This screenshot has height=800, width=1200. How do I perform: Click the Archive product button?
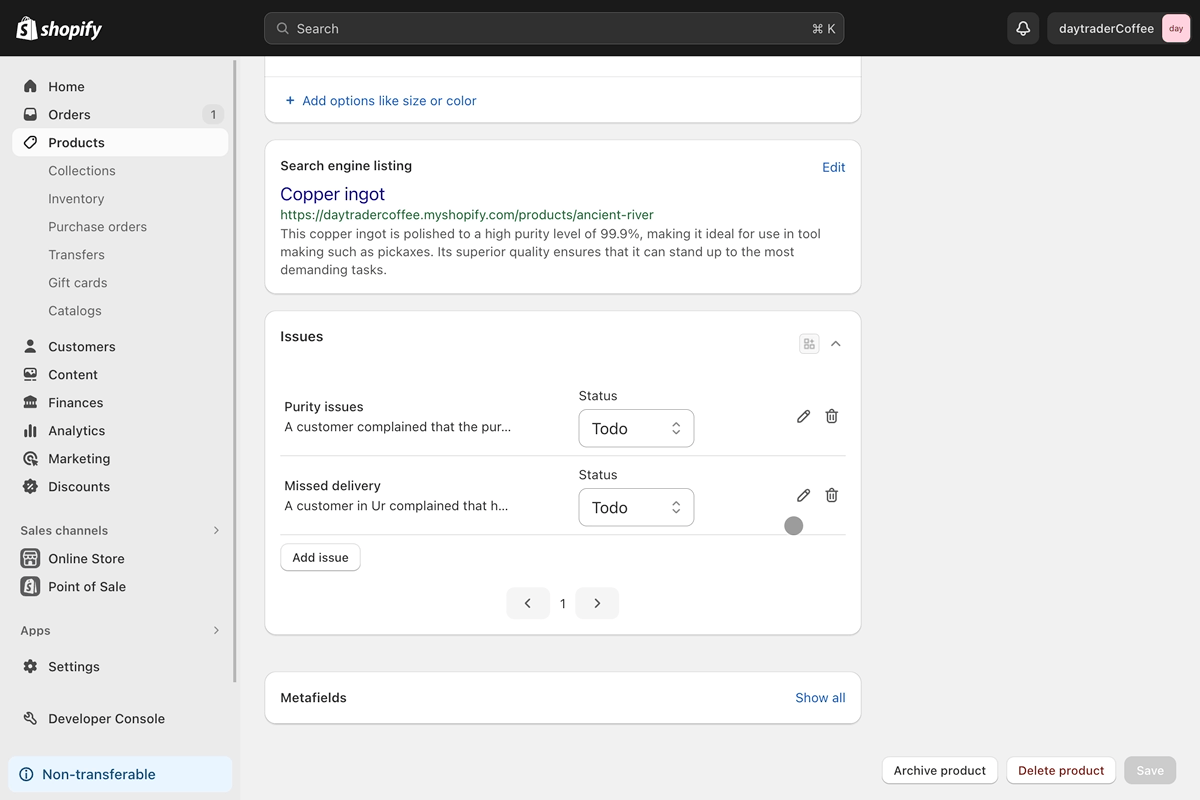click(x=940, y=771)
